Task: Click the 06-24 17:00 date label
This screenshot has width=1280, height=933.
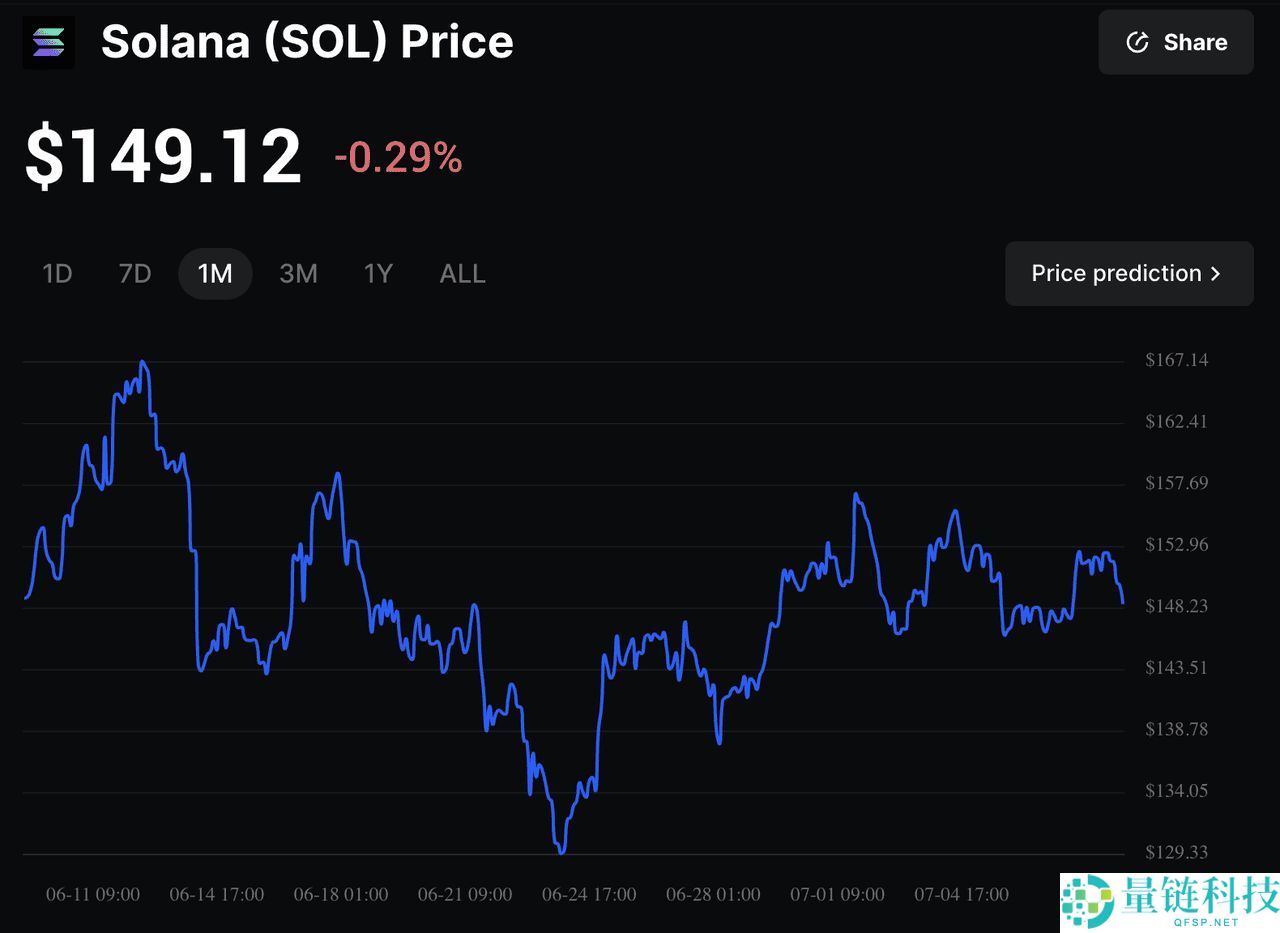Action: point(589,894)
